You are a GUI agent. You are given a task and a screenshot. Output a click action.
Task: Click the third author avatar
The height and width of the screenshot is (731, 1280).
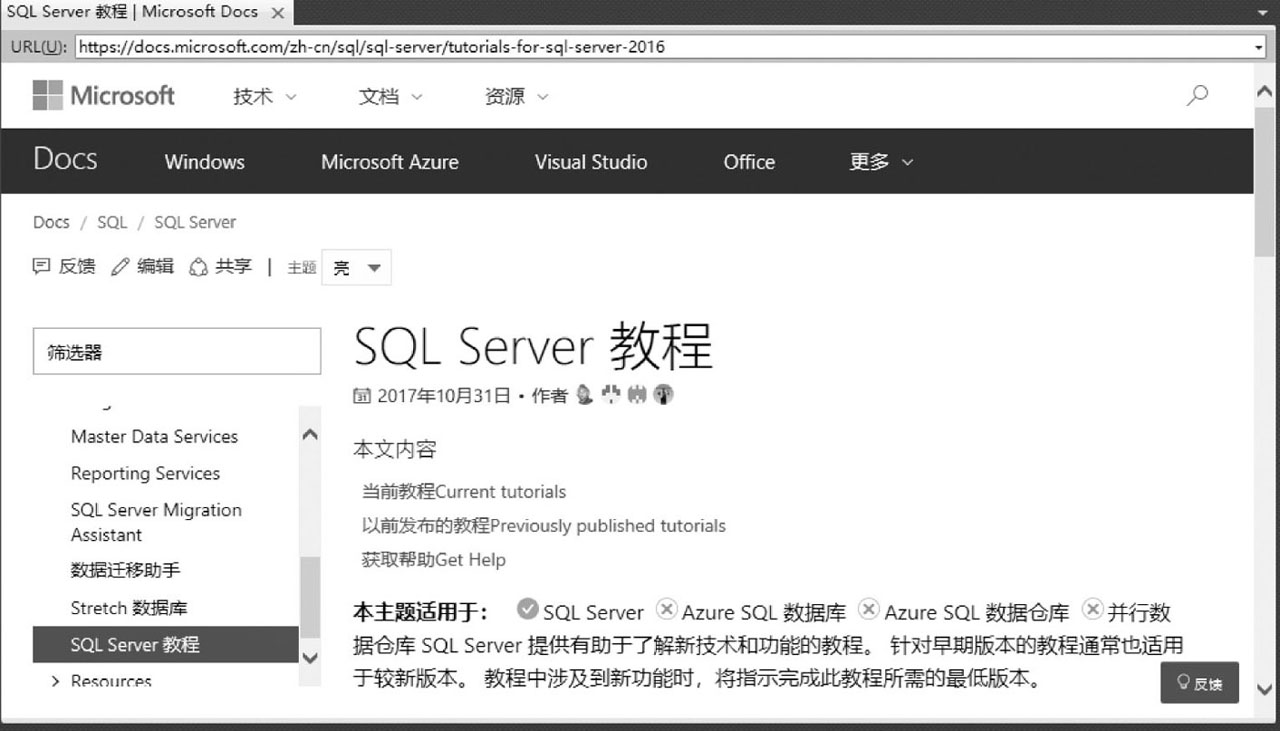click(x=637, y=395)
